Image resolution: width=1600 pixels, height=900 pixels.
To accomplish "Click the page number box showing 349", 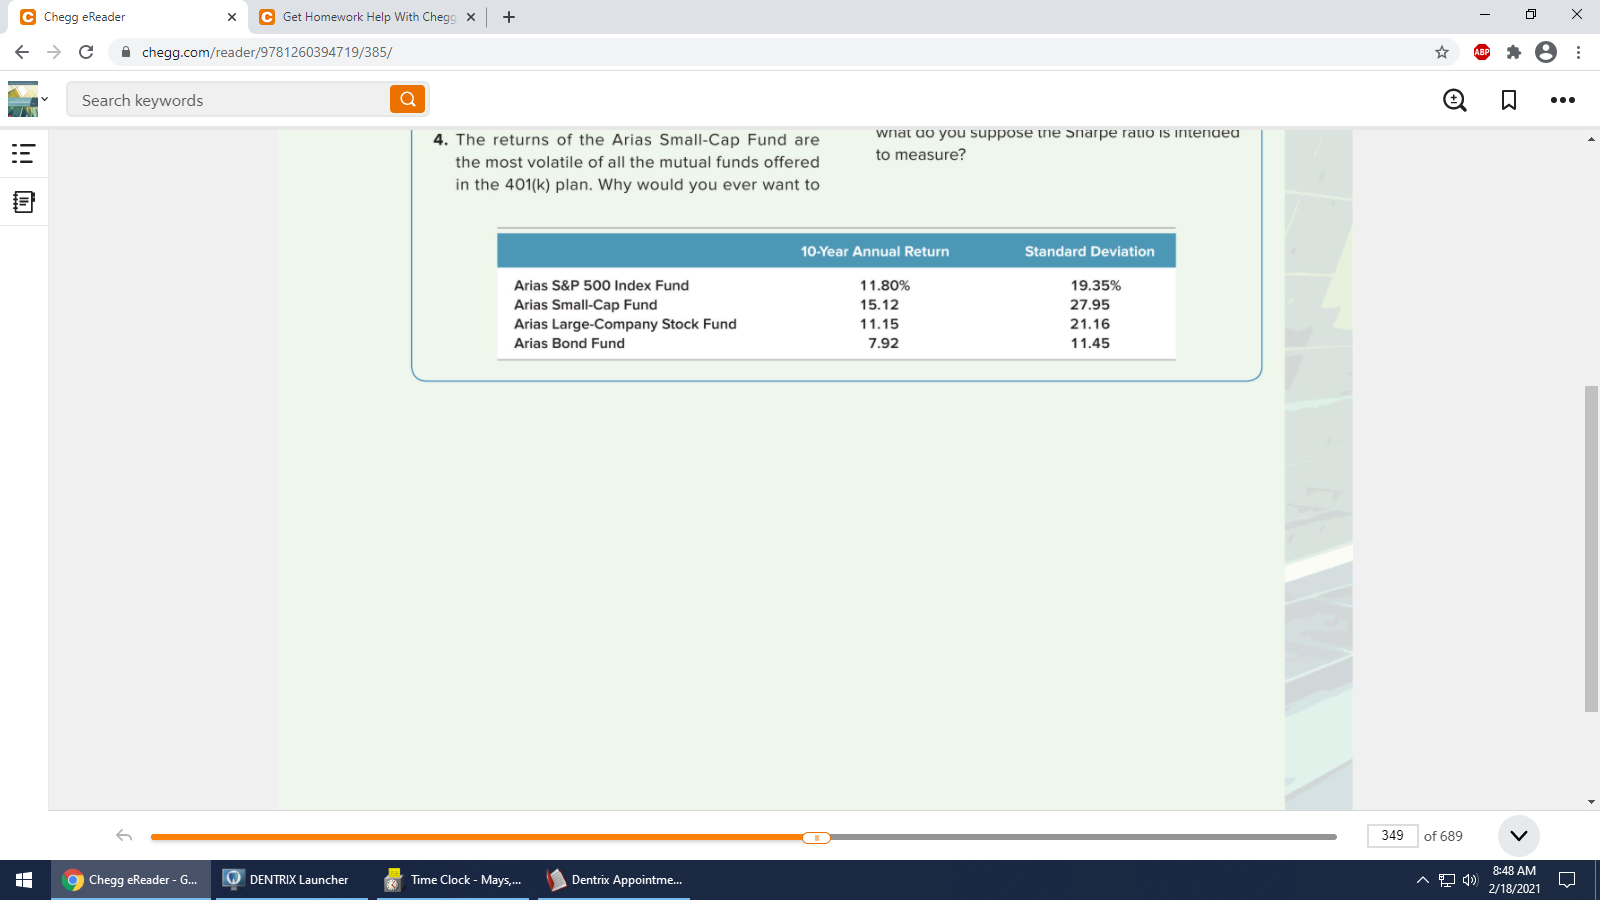I will tap(1392, 836).
